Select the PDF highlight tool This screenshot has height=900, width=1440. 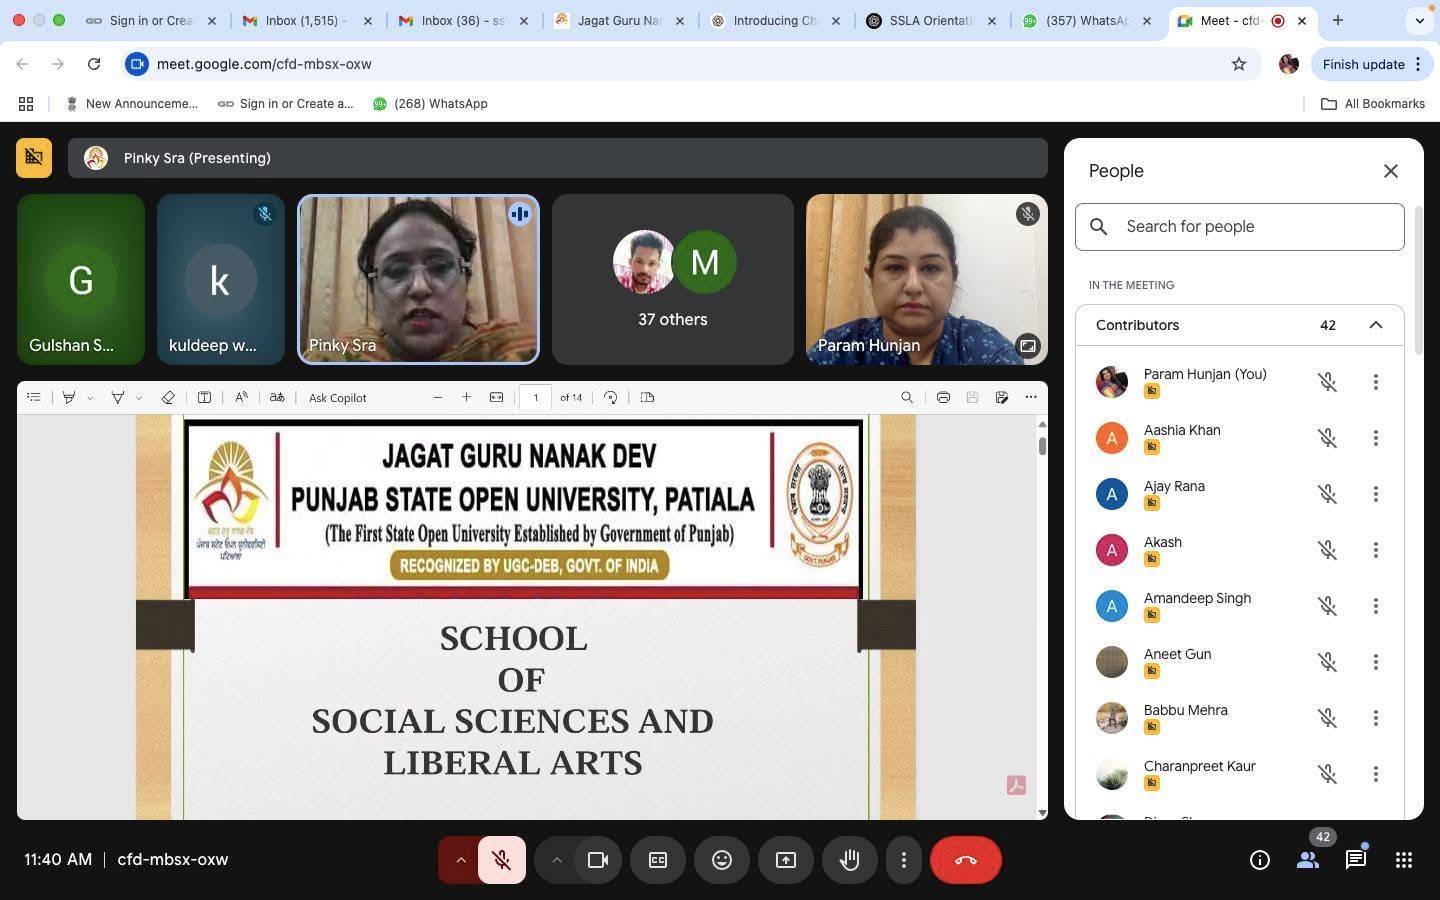click(69, 397)
